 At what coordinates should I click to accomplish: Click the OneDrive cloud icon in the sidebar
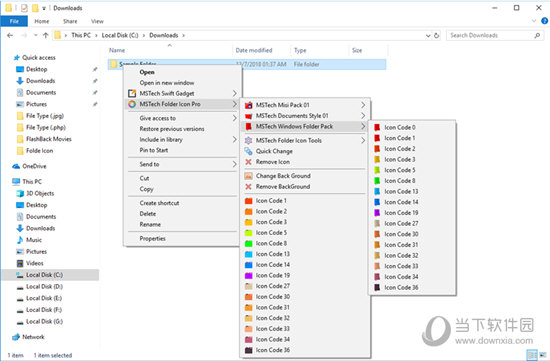16,166
